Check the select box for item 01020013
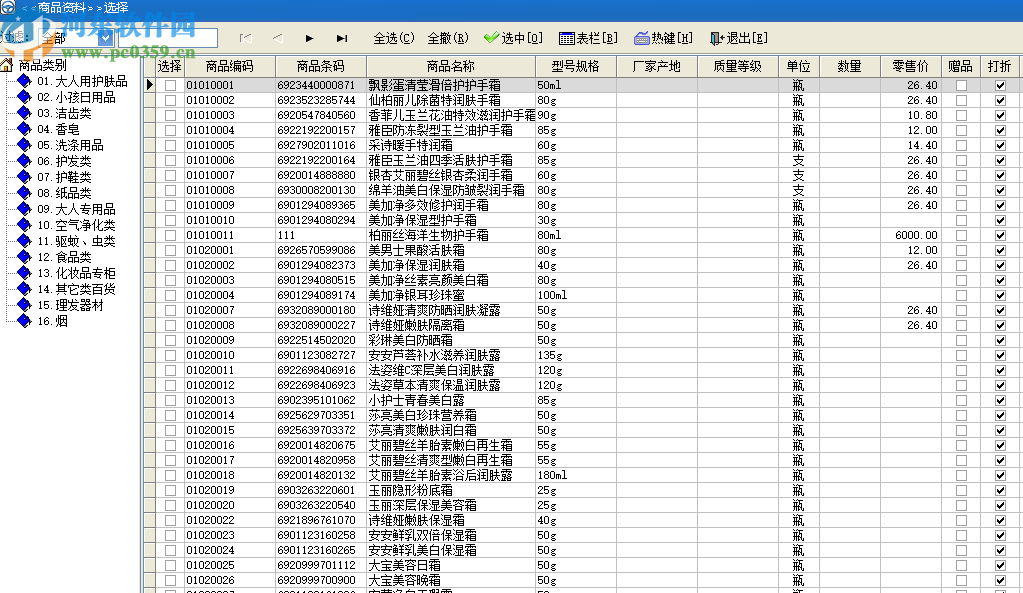1023x593 pixels. [x=170, y=401]
